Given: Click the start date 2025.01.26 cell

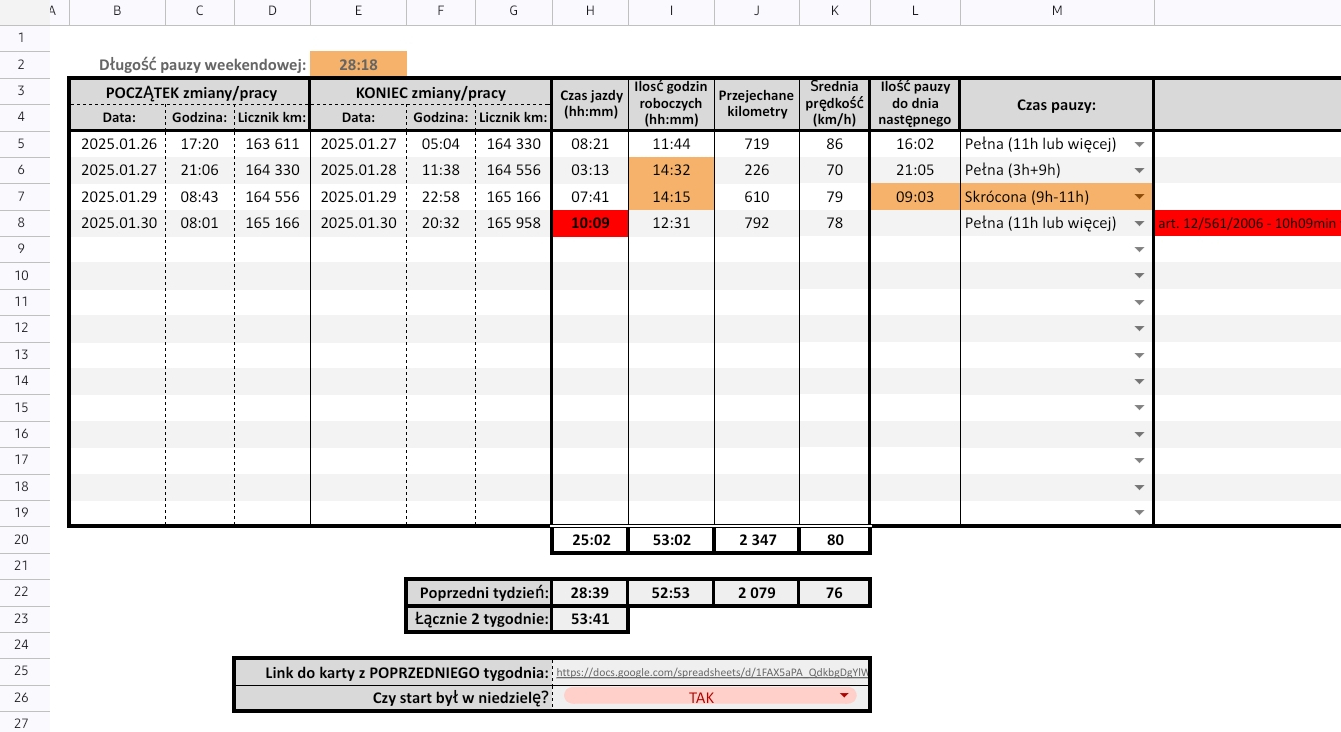Looking at the screenshot, I should tap(117, 144).
